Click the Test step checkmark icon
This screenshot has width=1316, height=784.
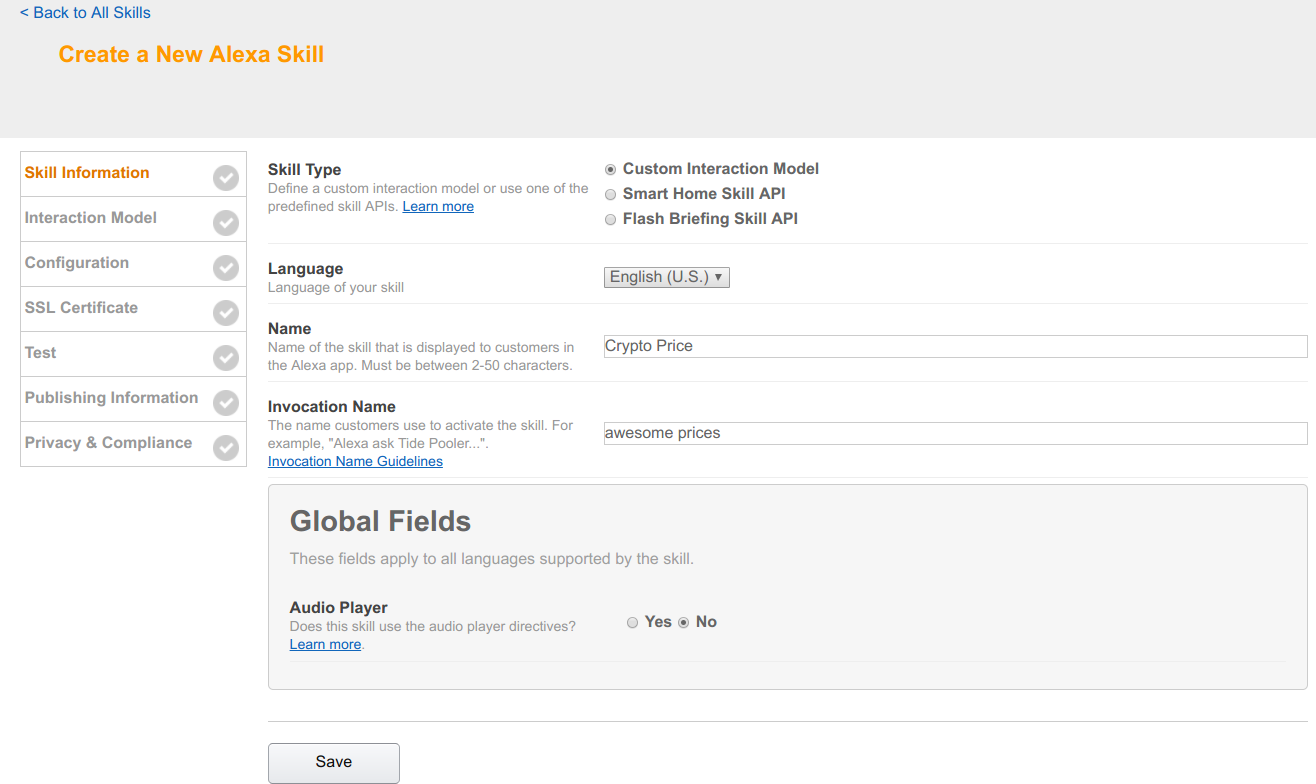coord(226,359)
